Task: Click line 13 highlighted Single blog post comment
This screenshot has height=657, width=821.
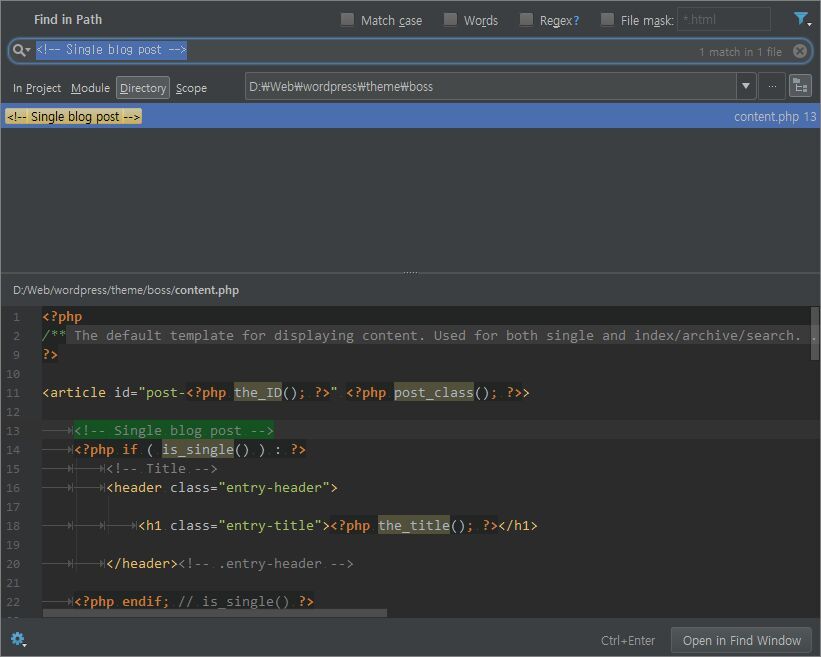Action: [174, 430]
